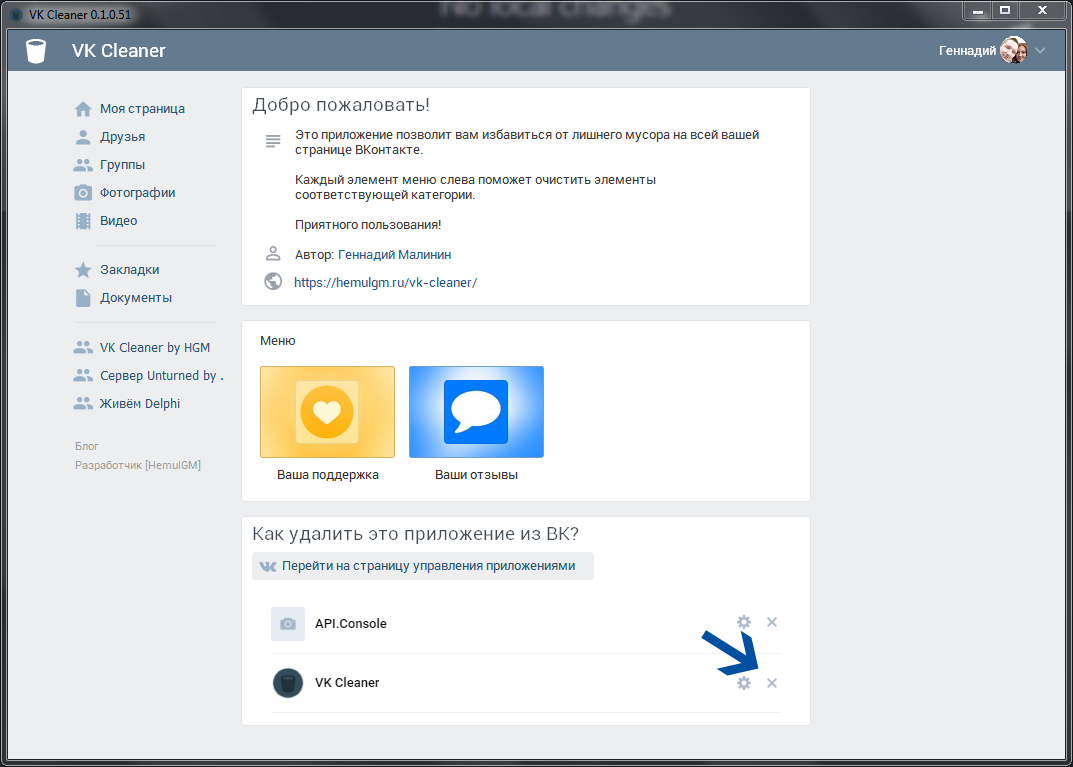Click the trash bin logo in header
The height and width of the screenshot is (767, 1073).
point(36,51)
